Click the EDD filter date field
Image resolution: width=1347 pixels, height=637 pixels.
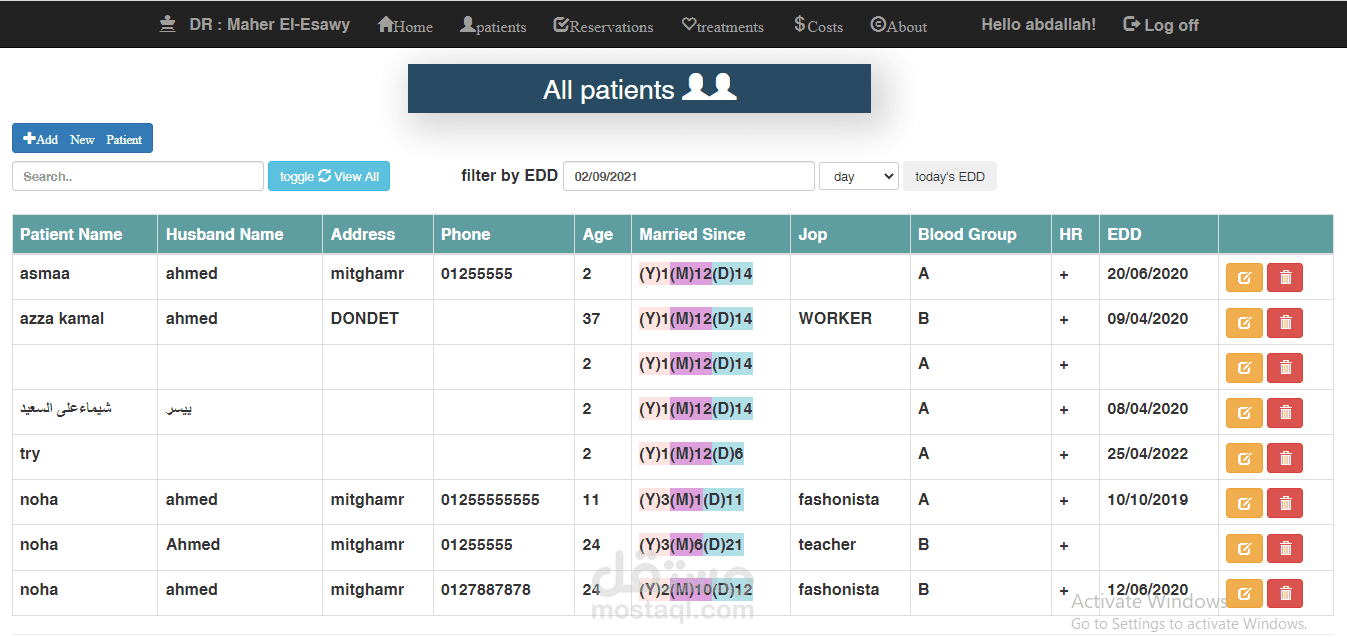coord(689,177)
